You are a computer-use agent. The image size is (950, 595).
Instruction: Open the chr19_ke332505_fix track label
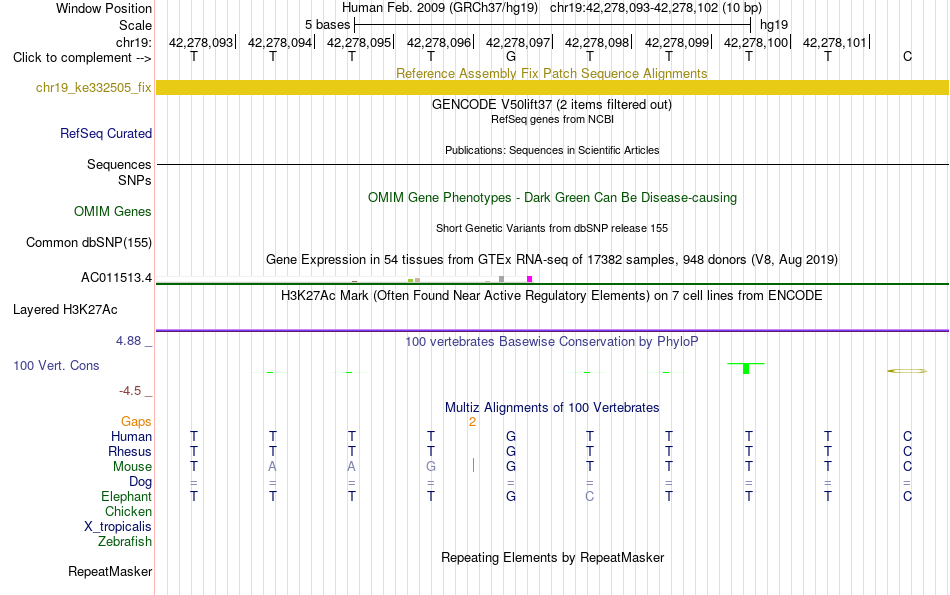[x=93, y=87]
